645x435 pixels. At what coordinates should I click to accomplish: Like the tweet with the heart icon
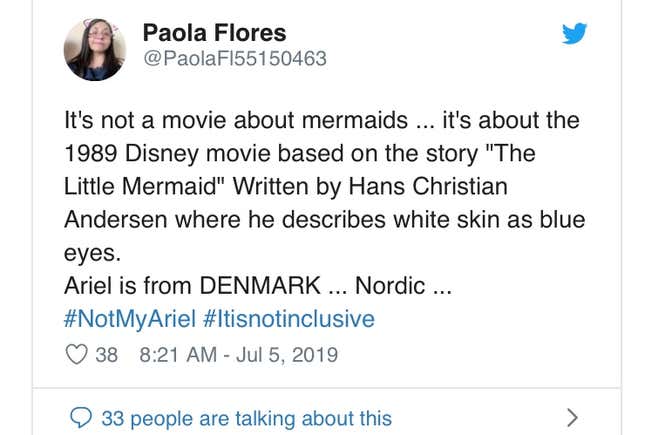tap(77, 354)
